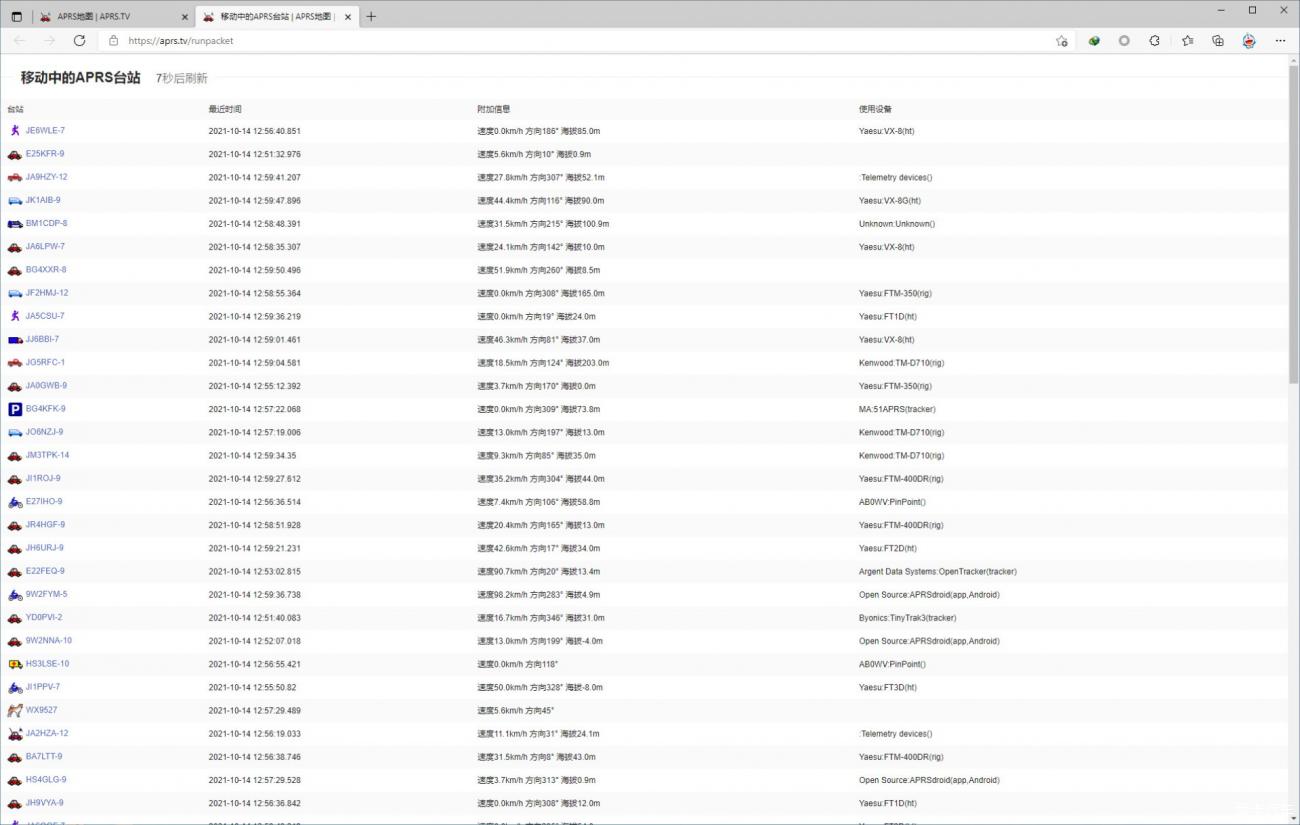This screenshot has width=1300, height=825.
Task: Click the walking person icon beside JE6WLE-7
Action: pos(14,131)
